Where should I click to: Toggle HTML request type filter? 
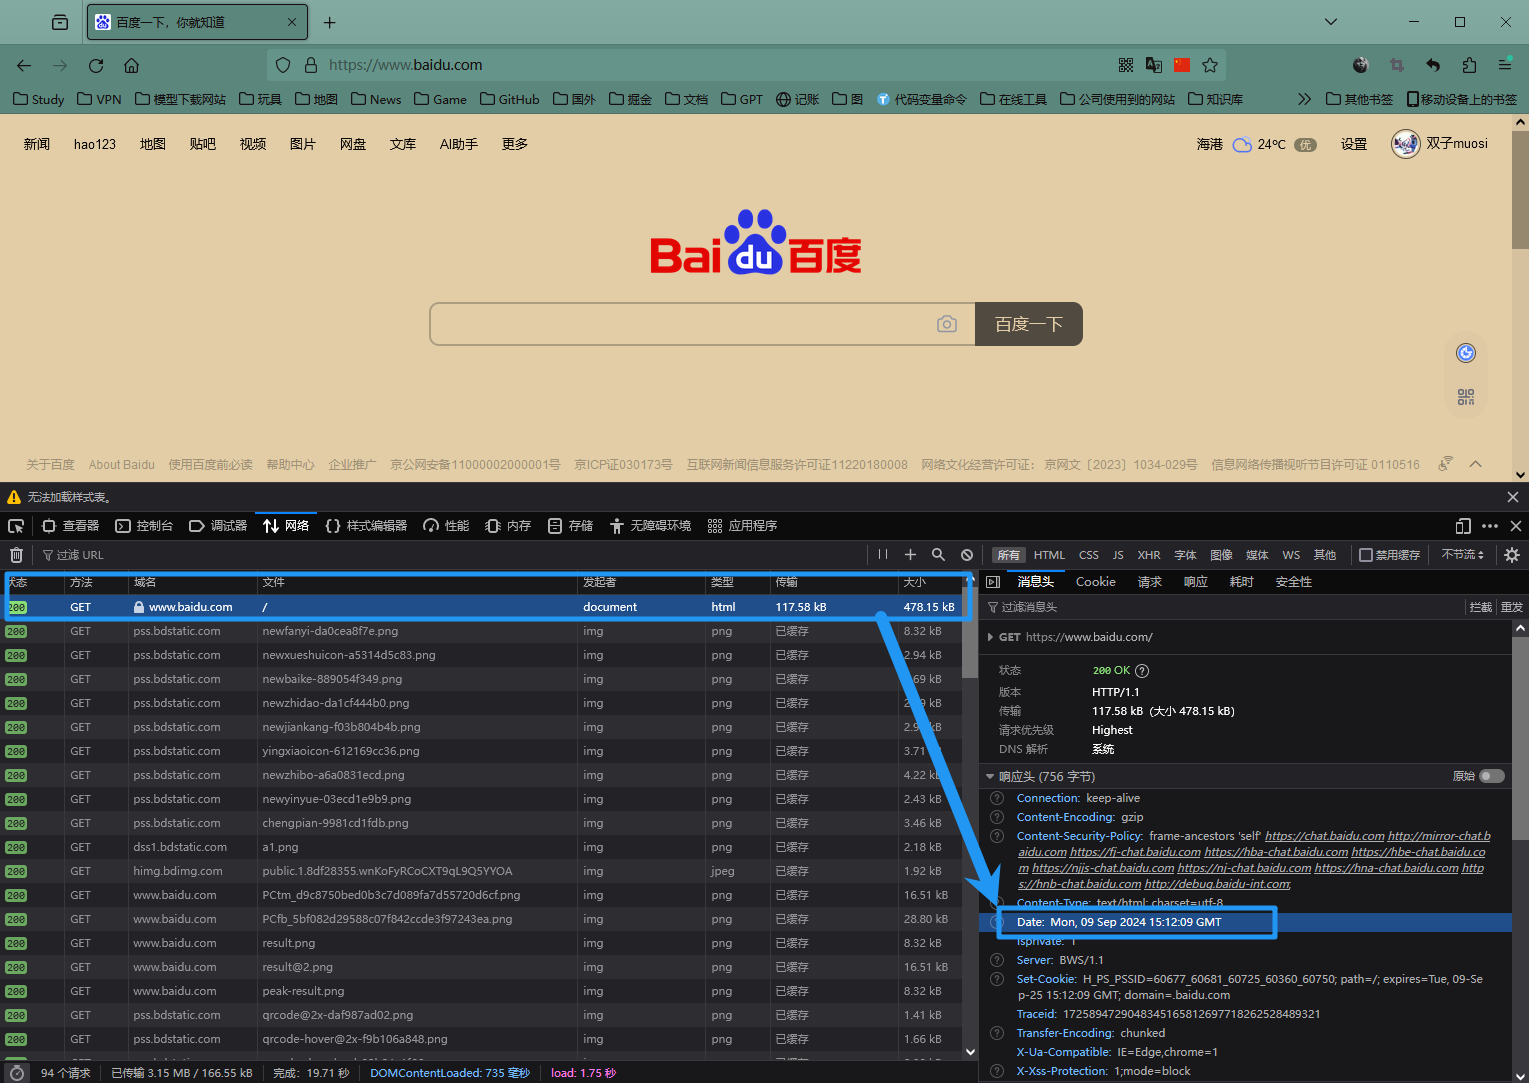point(1049,555)
